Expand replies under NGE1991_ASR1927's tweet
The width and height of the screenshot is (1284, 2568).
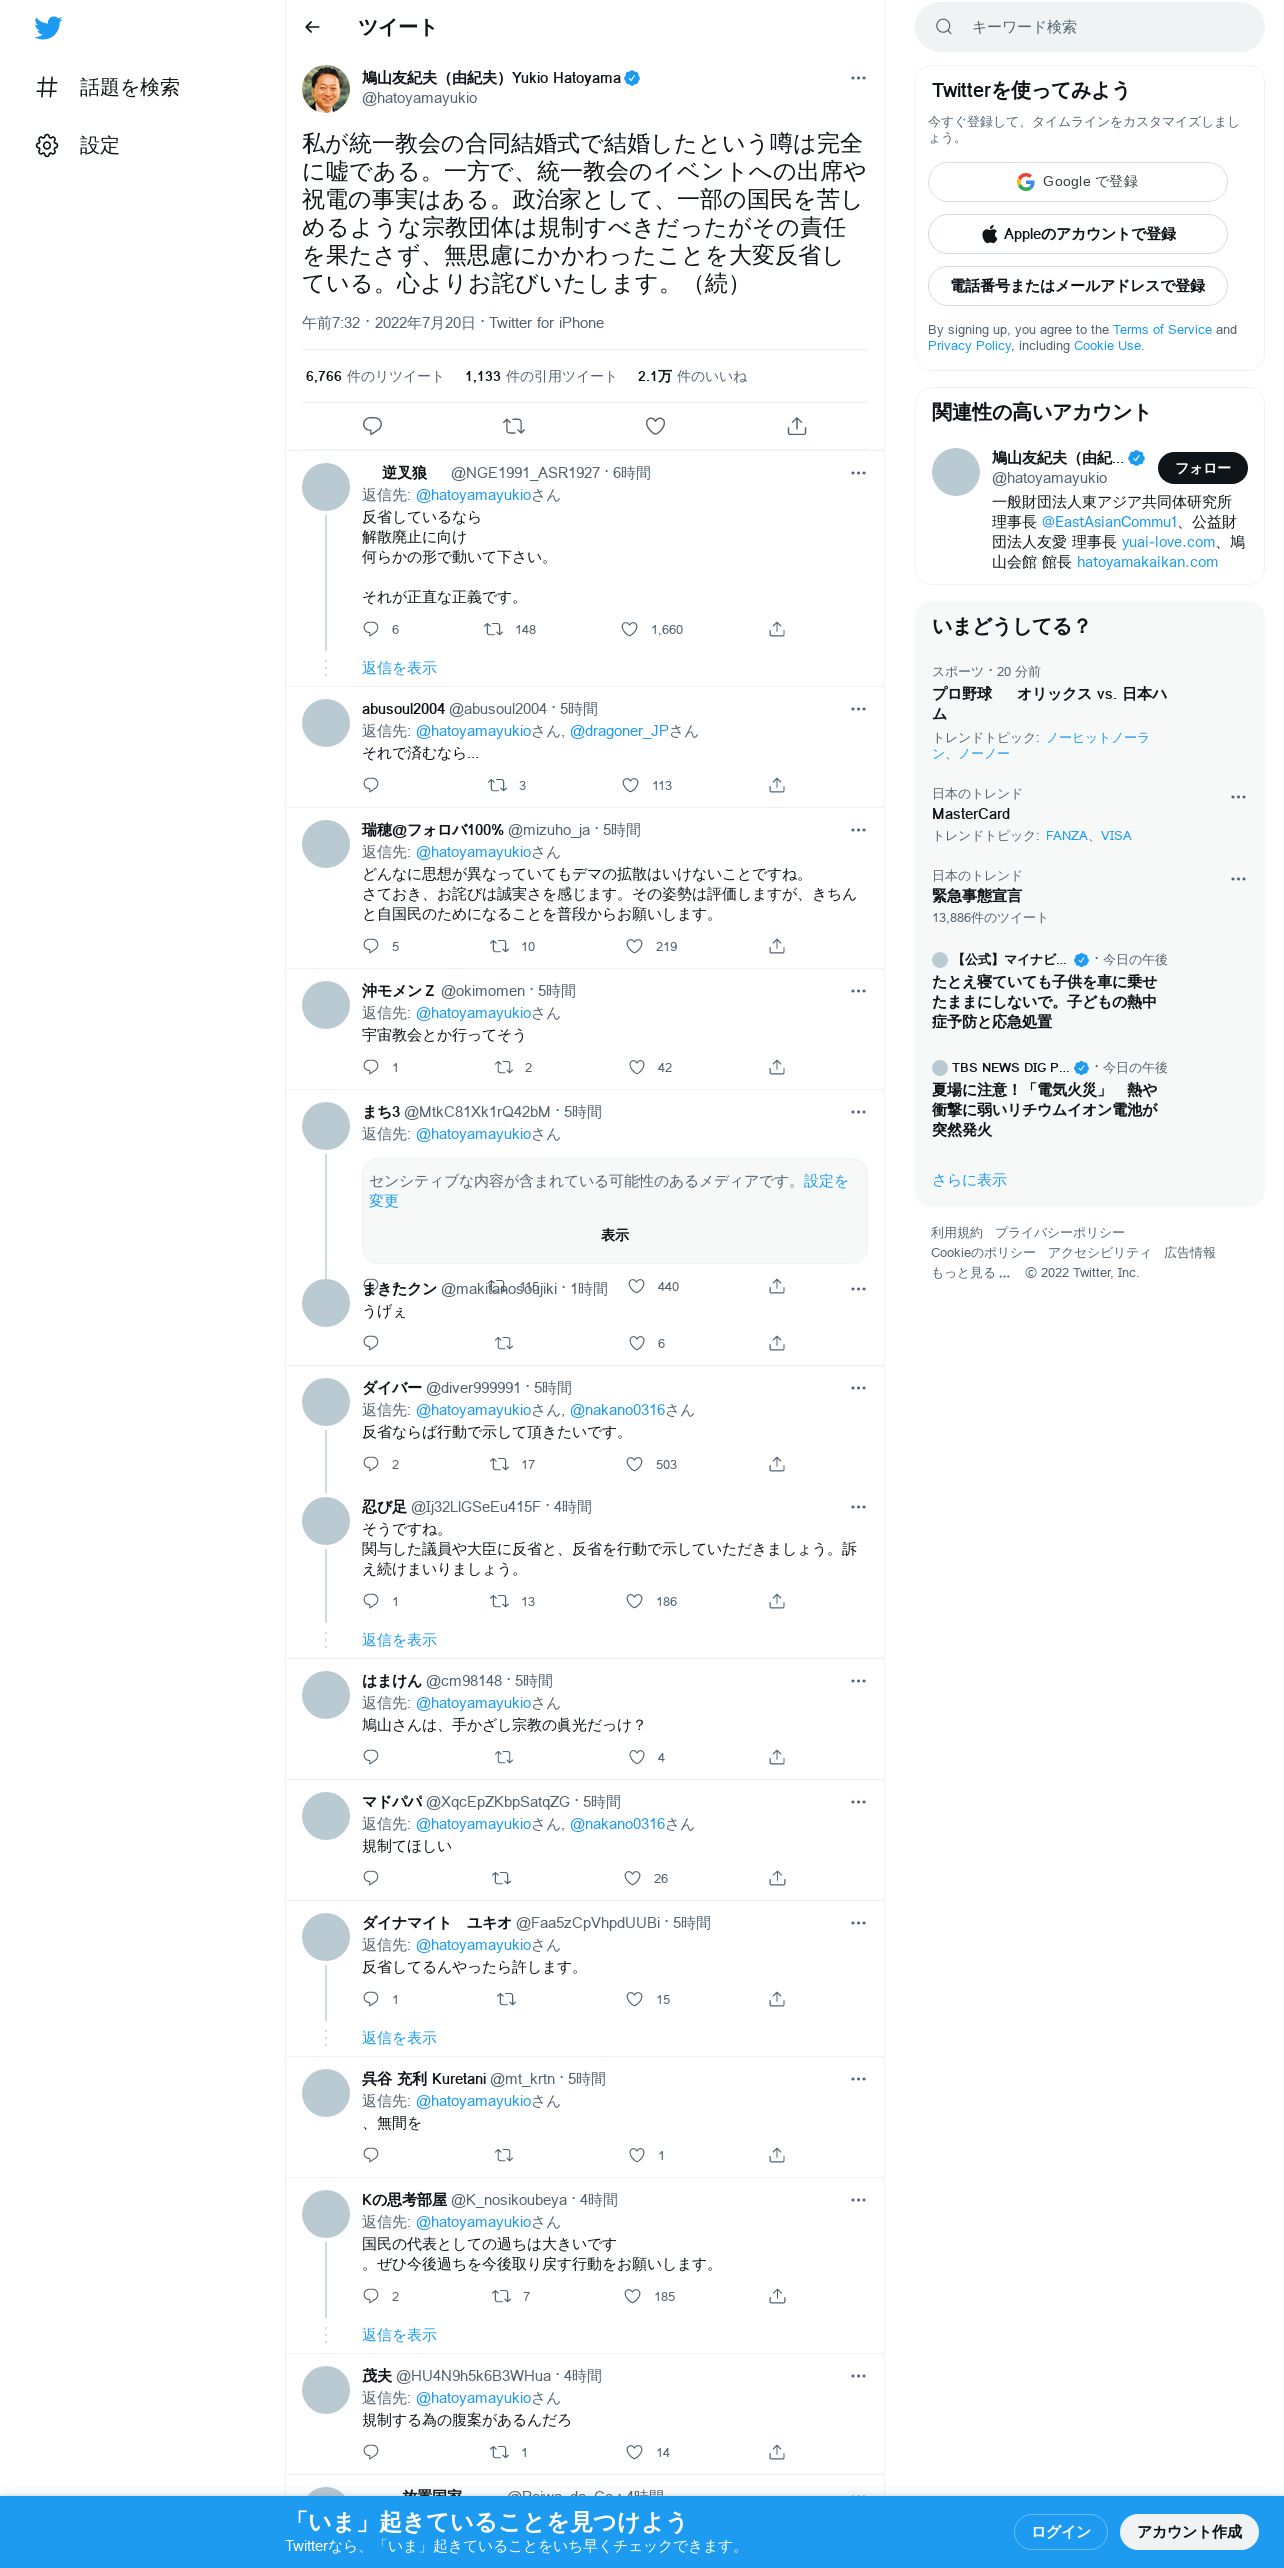399,668
